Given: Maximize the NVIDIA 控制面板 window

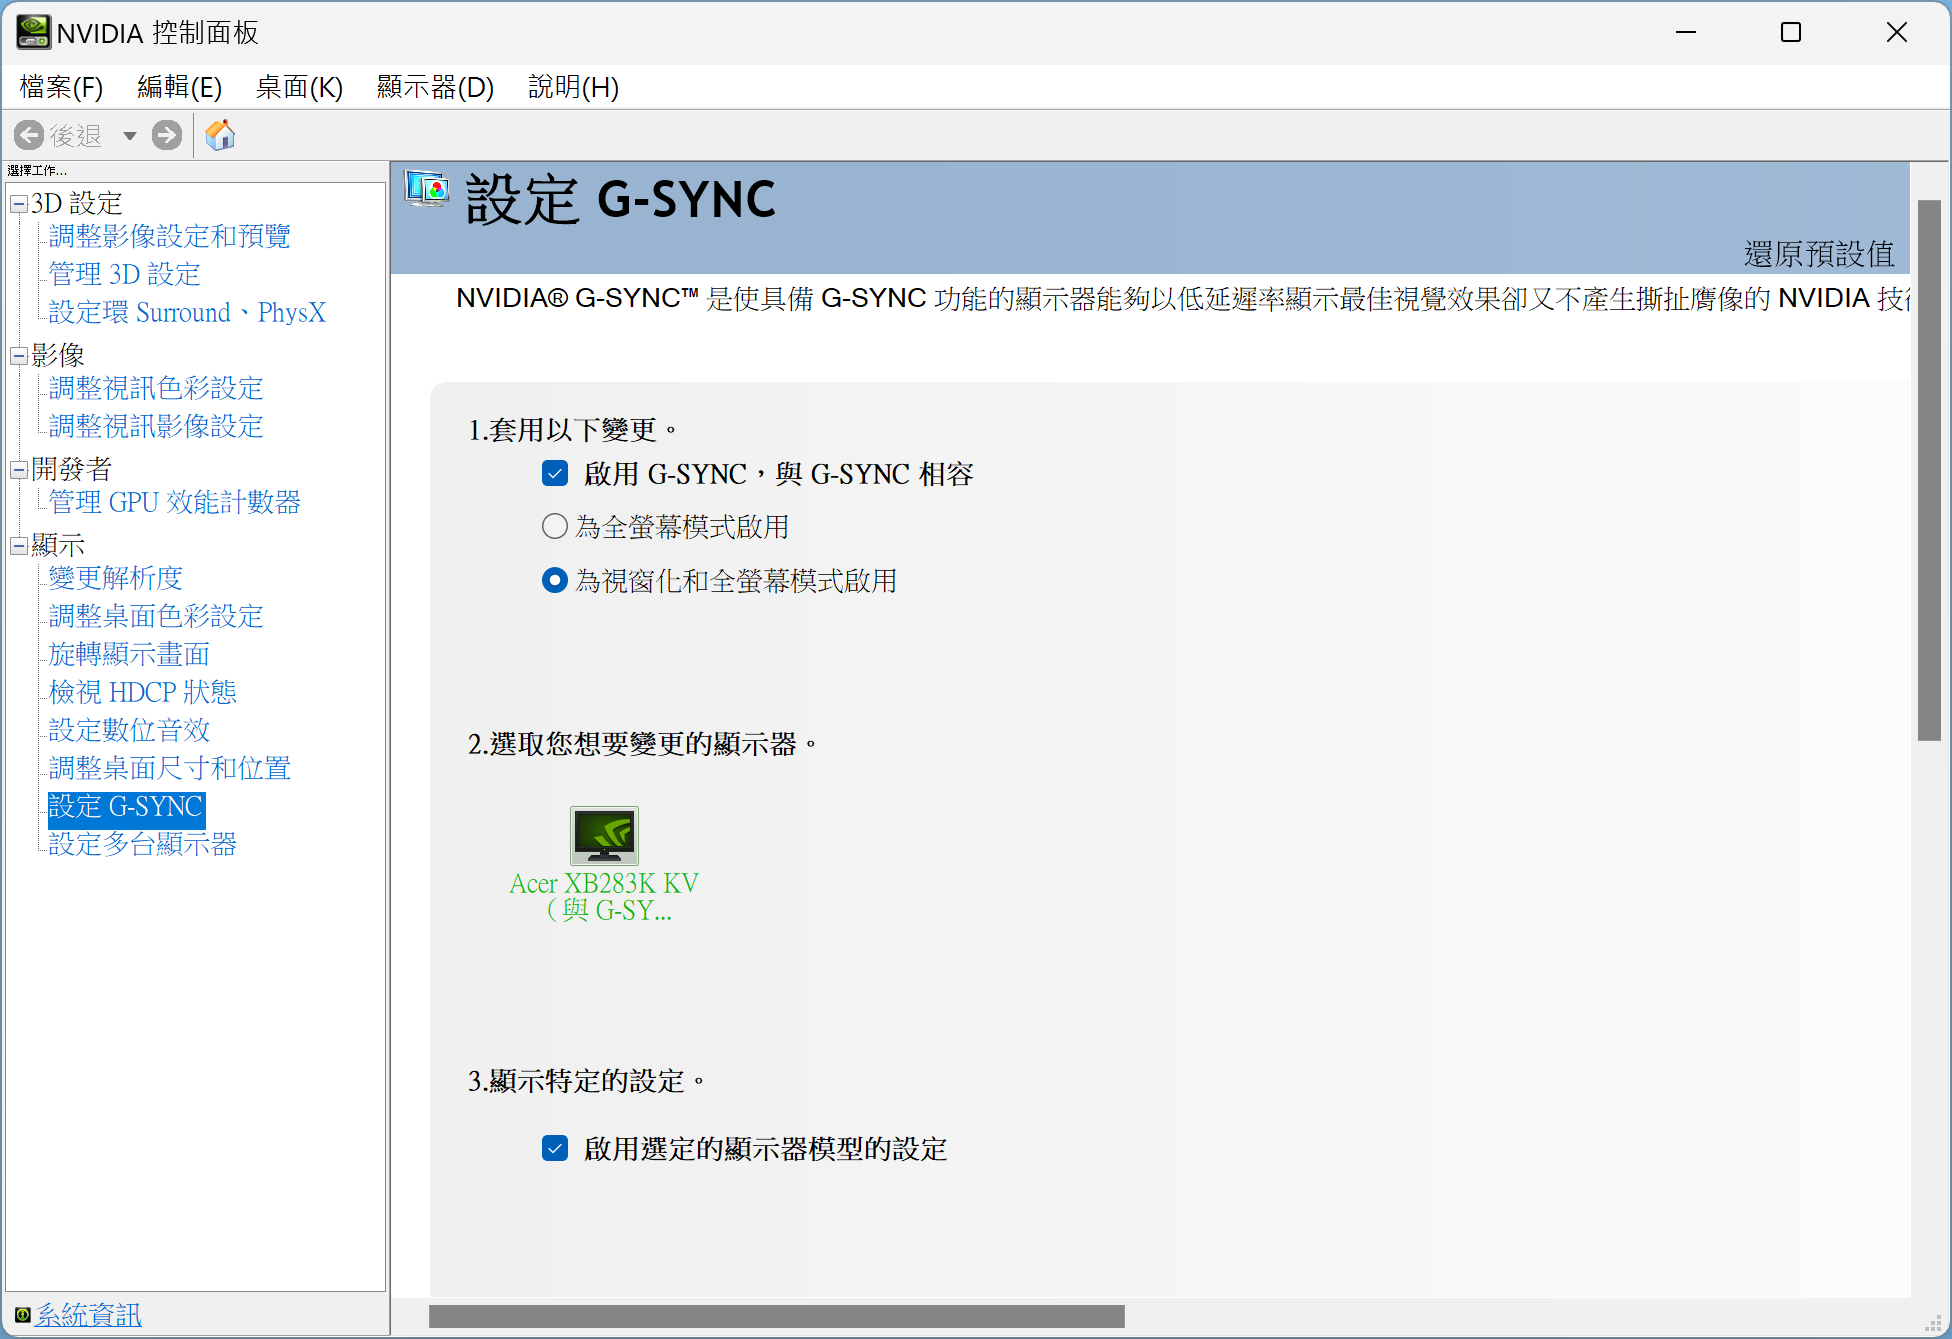Looking at the screenshot, I should pos(1791,32).
